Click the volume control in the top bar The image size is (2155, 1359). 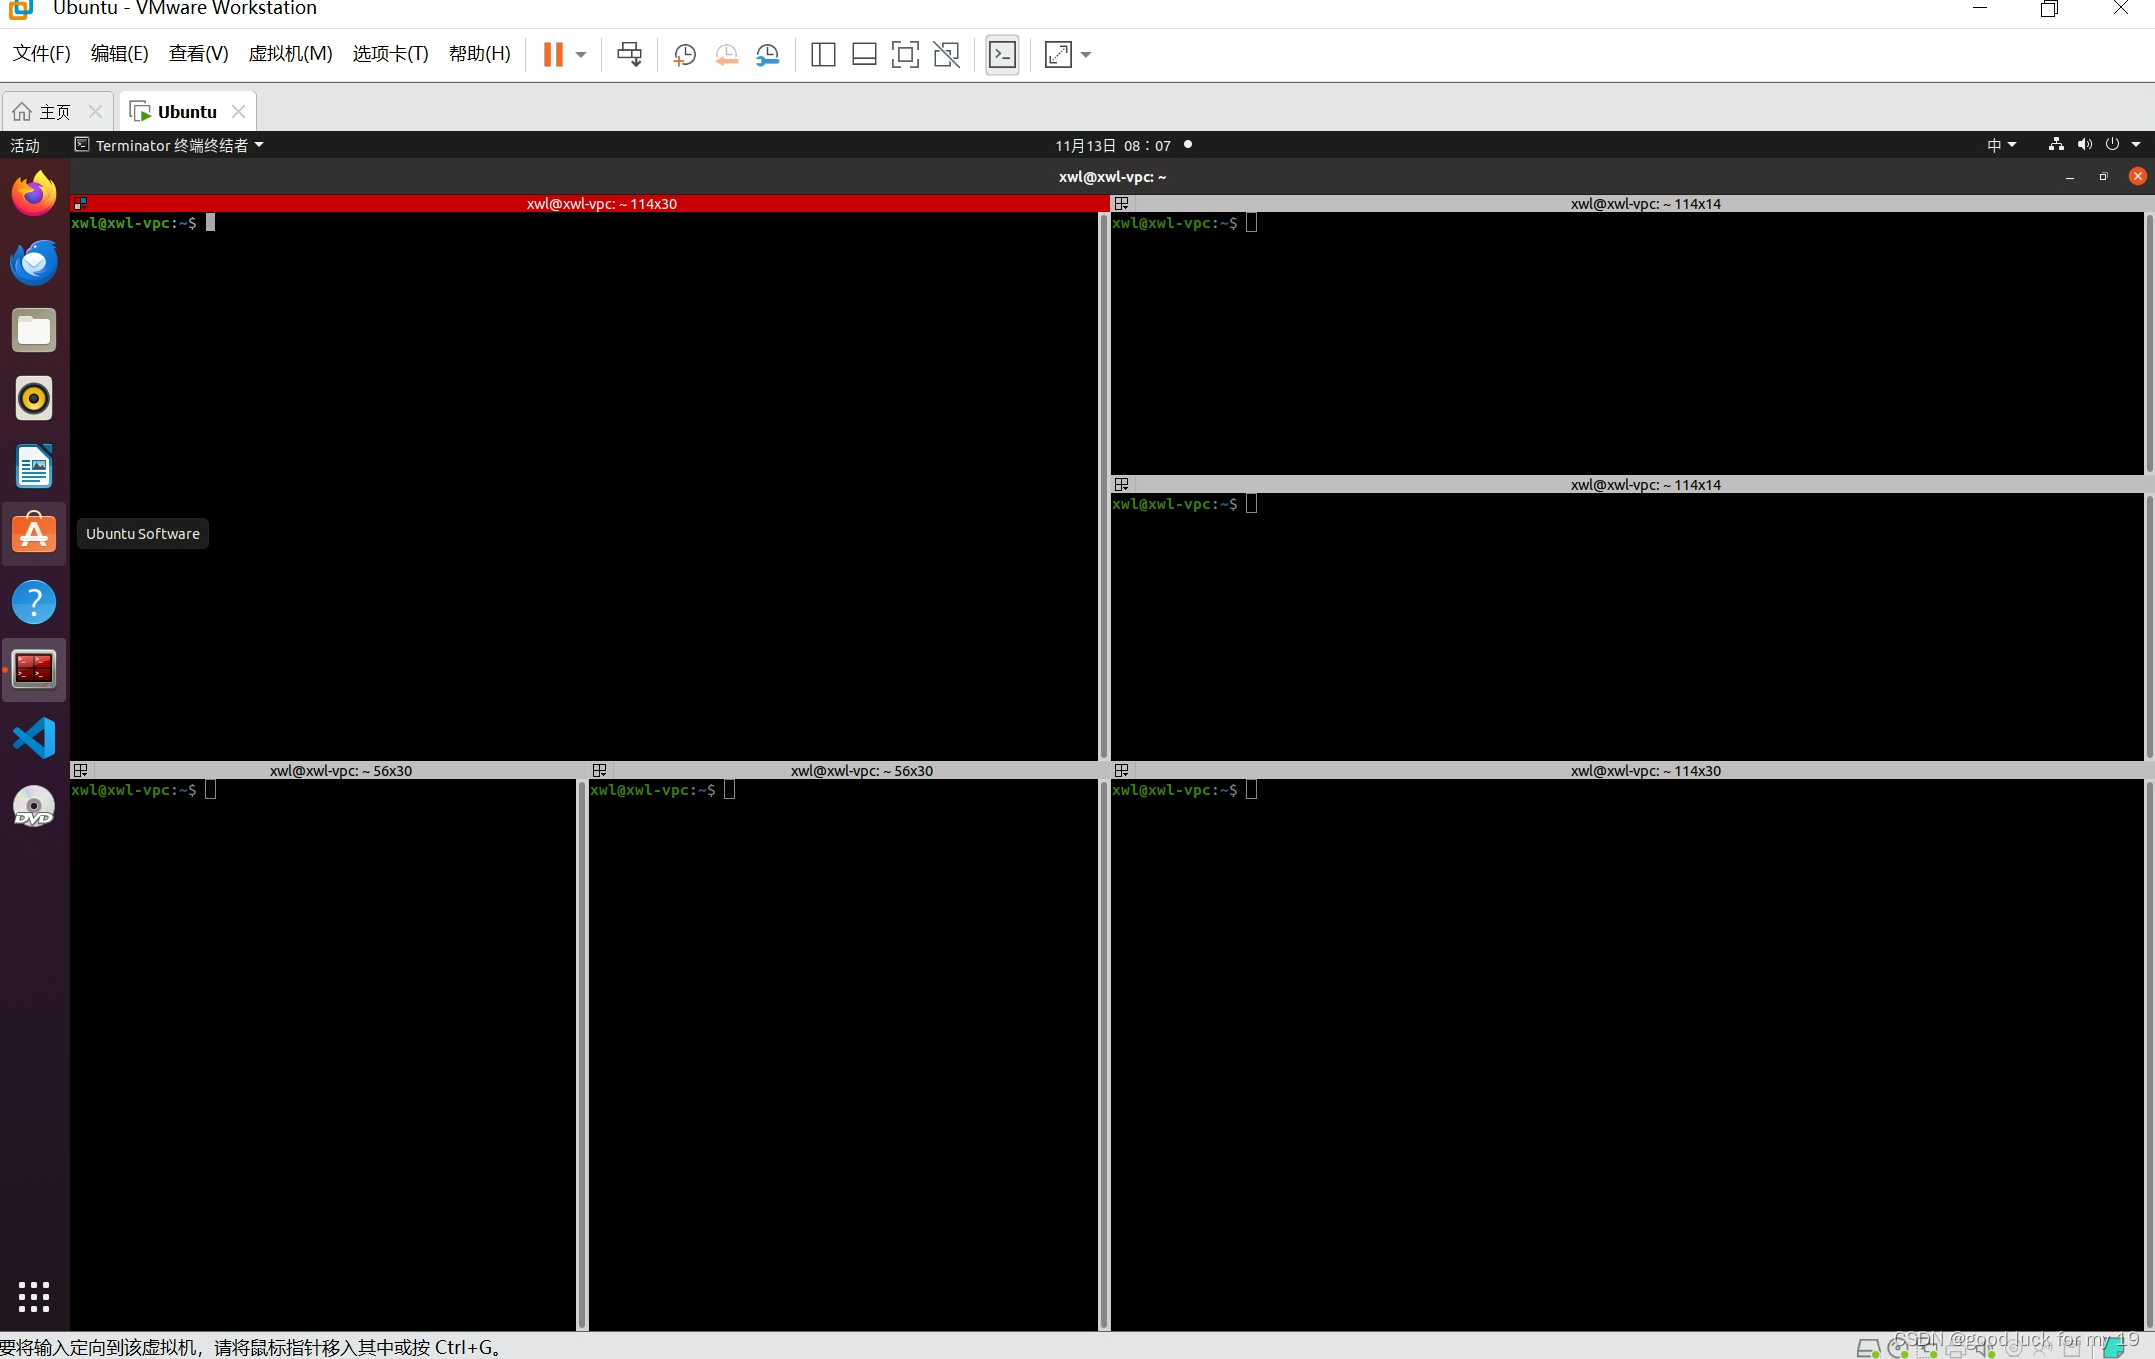coord(2085,145)
